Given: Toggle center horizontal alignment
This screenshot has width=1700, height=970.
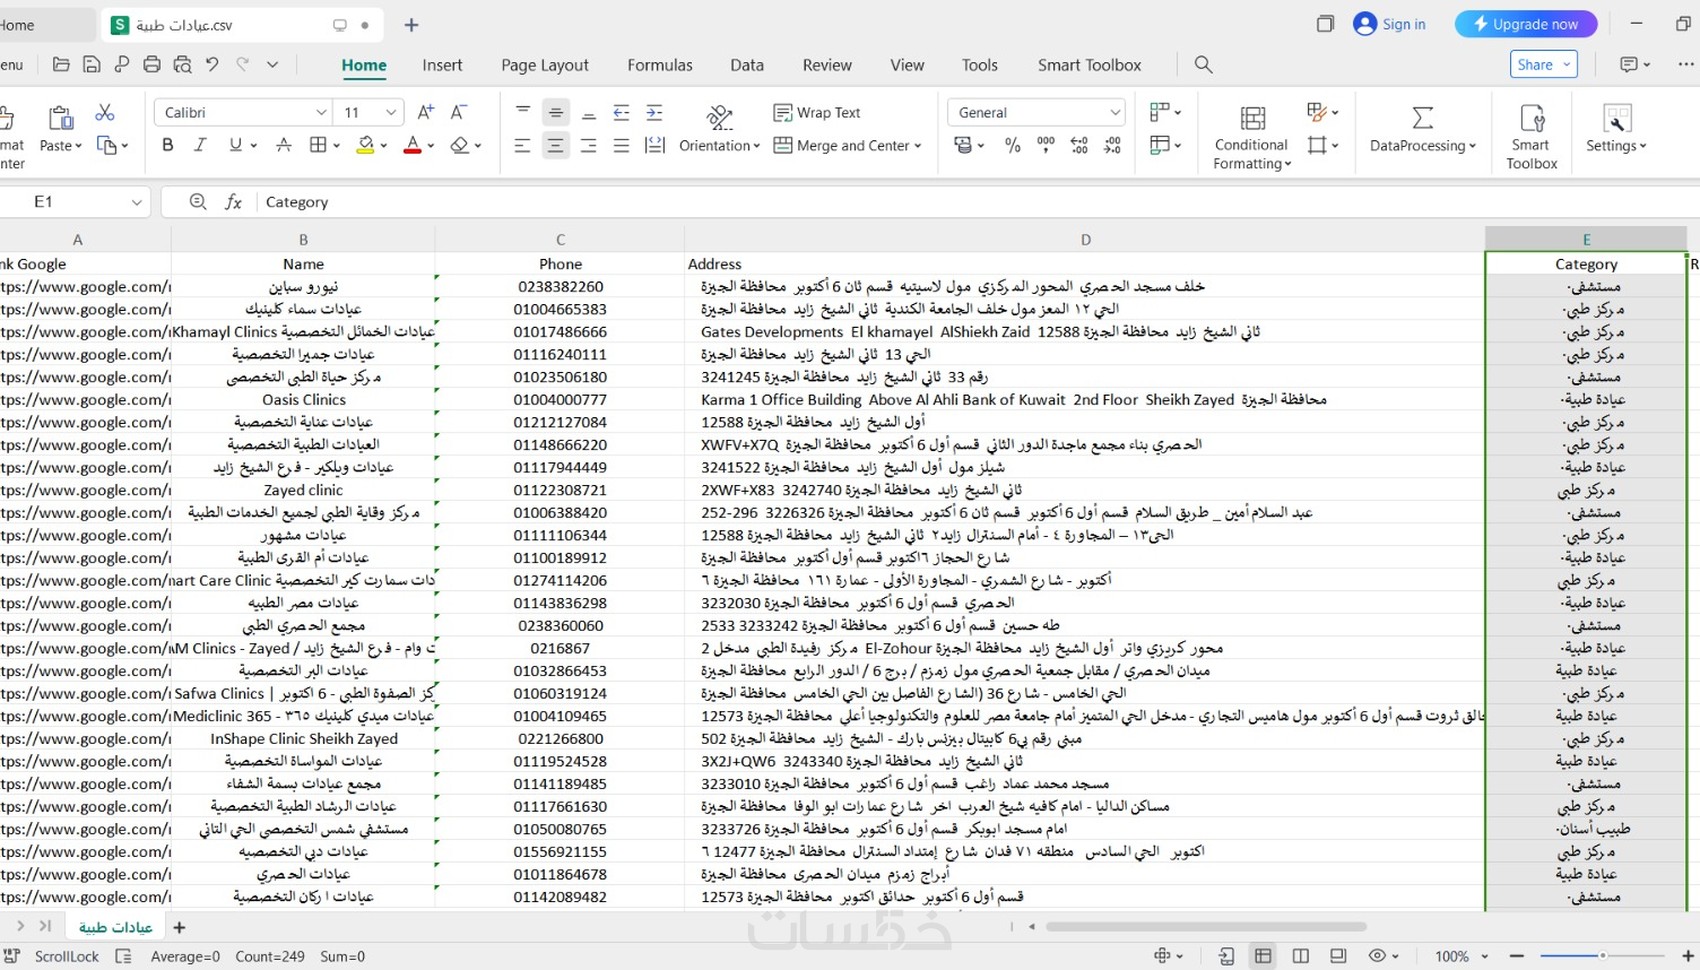Looking at the screenshot, I should coord(555,146).
